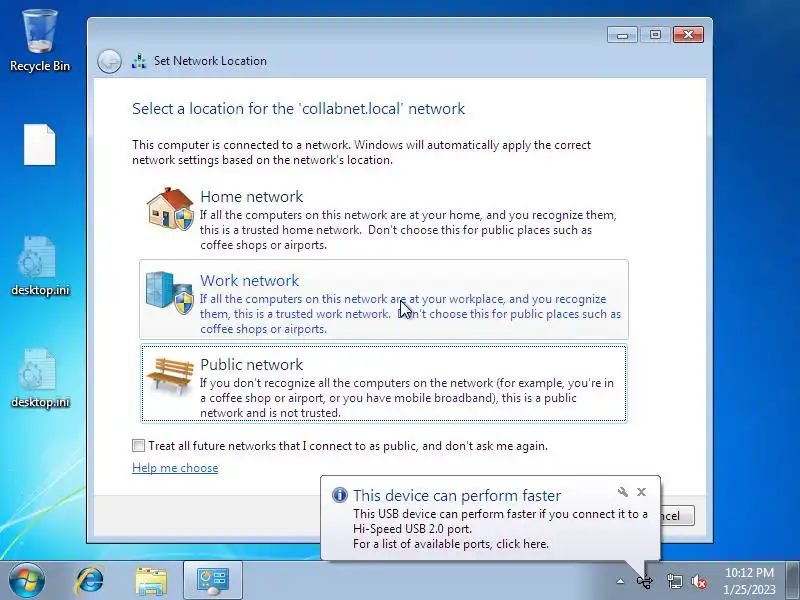
Task: Click 'This device can perform faster' title
Action: click(457, 495)
